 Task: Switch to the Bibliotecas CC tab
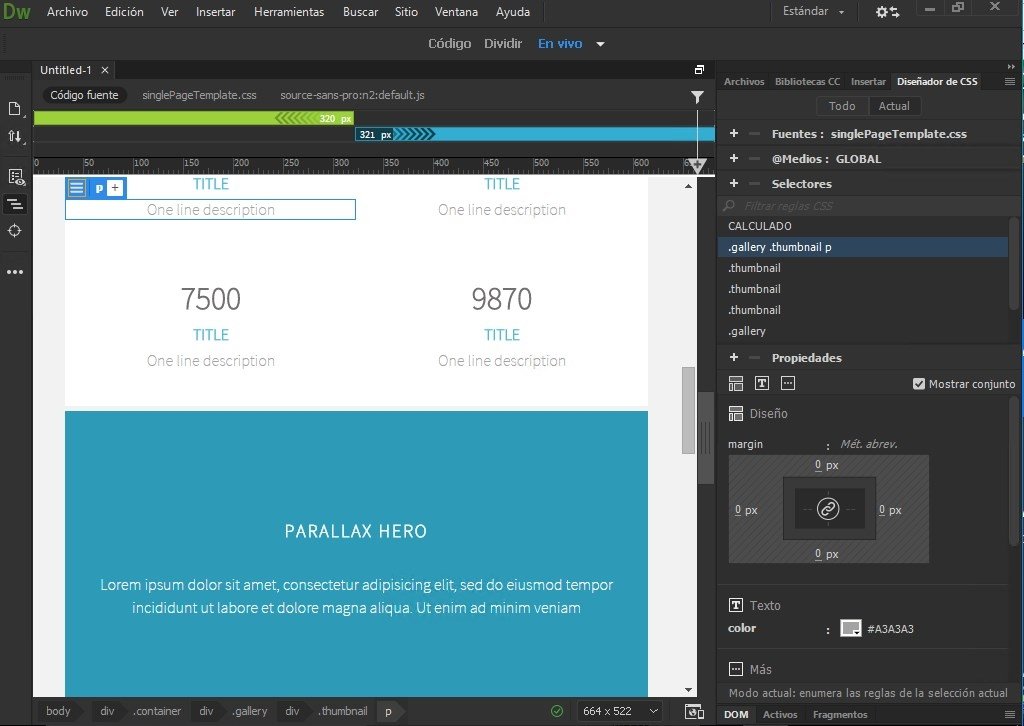pyautogui.click(x=807, y=82)
